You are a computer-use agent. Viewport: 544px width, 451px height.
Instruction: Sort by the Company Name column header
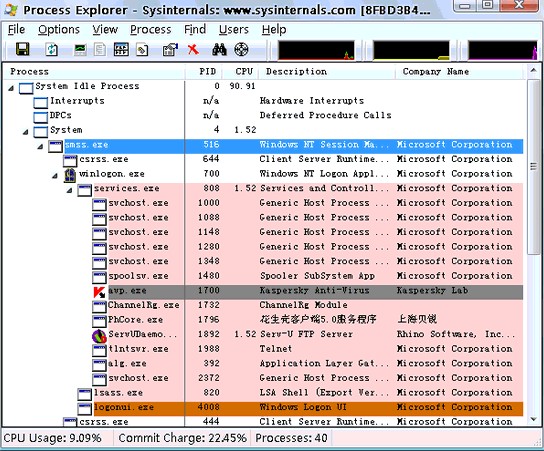click(x=459, y=72)
